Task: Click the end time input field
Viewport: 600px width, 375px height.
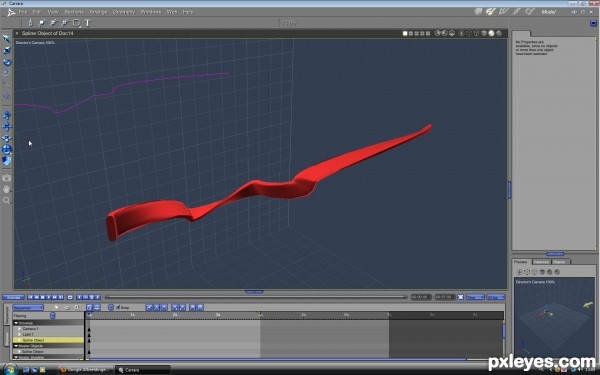Action: point(444,297)
